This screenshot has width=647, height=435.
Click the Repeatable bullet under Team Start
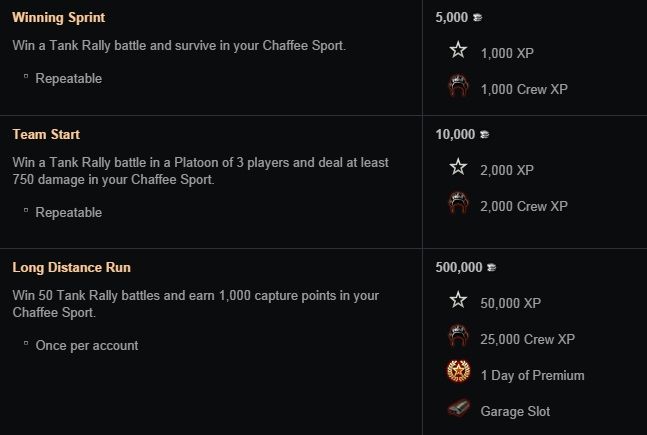pos(68,212)
